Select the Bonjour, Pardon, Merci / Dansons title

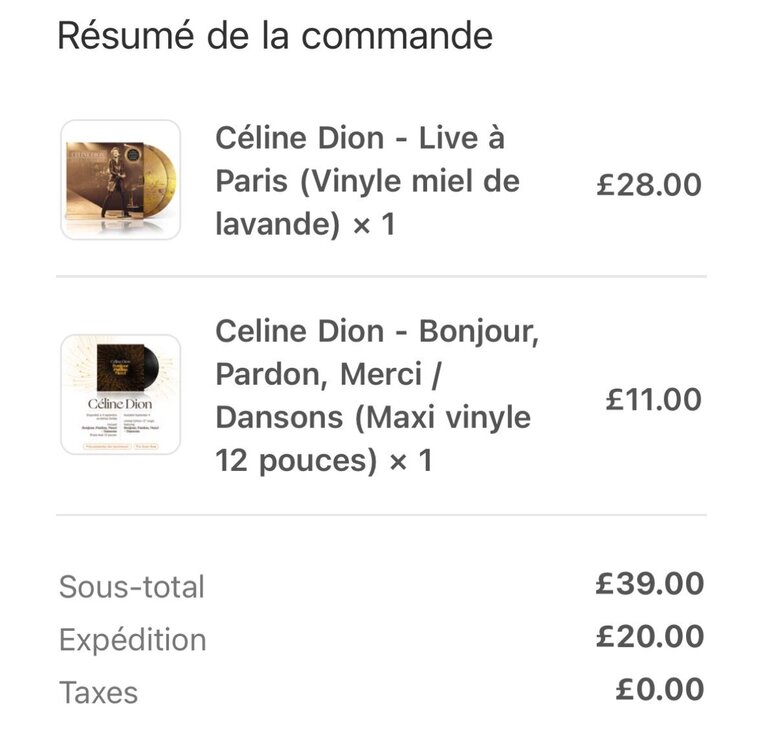(377, 396)
